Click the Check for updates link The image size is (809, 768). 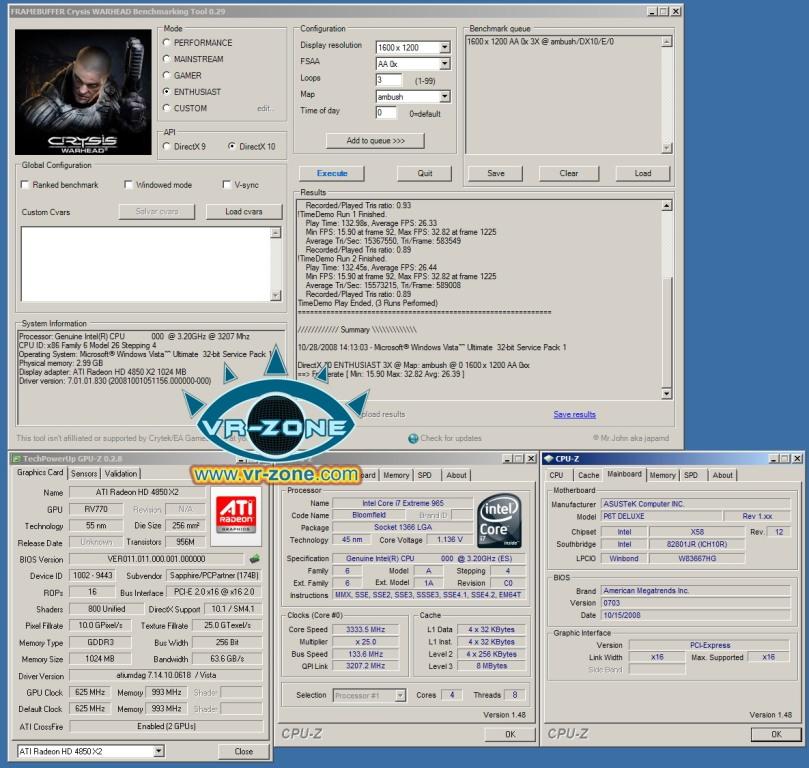[x=451, y=438]
